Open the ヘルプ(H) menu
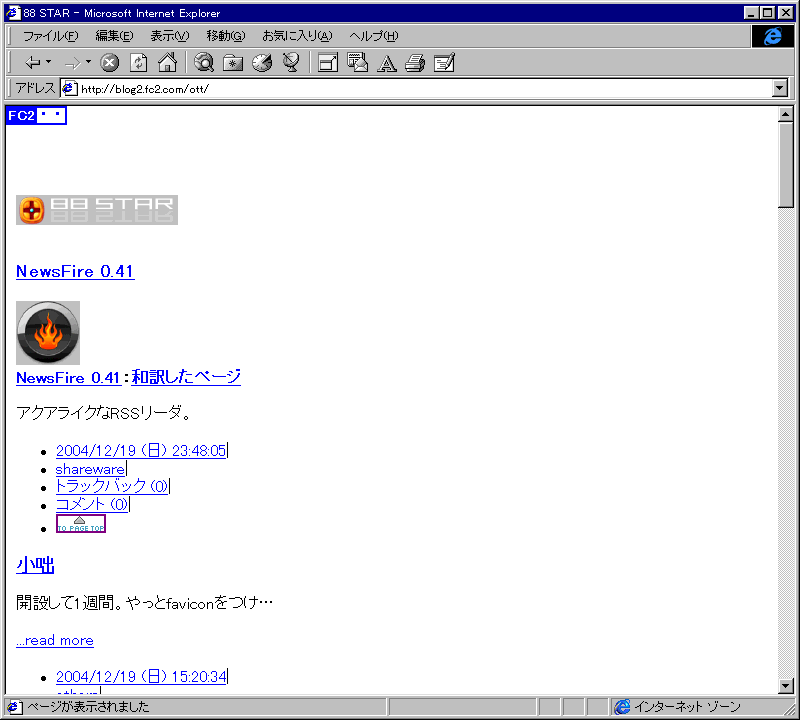800x720 pixels. (x=373, y=36)
